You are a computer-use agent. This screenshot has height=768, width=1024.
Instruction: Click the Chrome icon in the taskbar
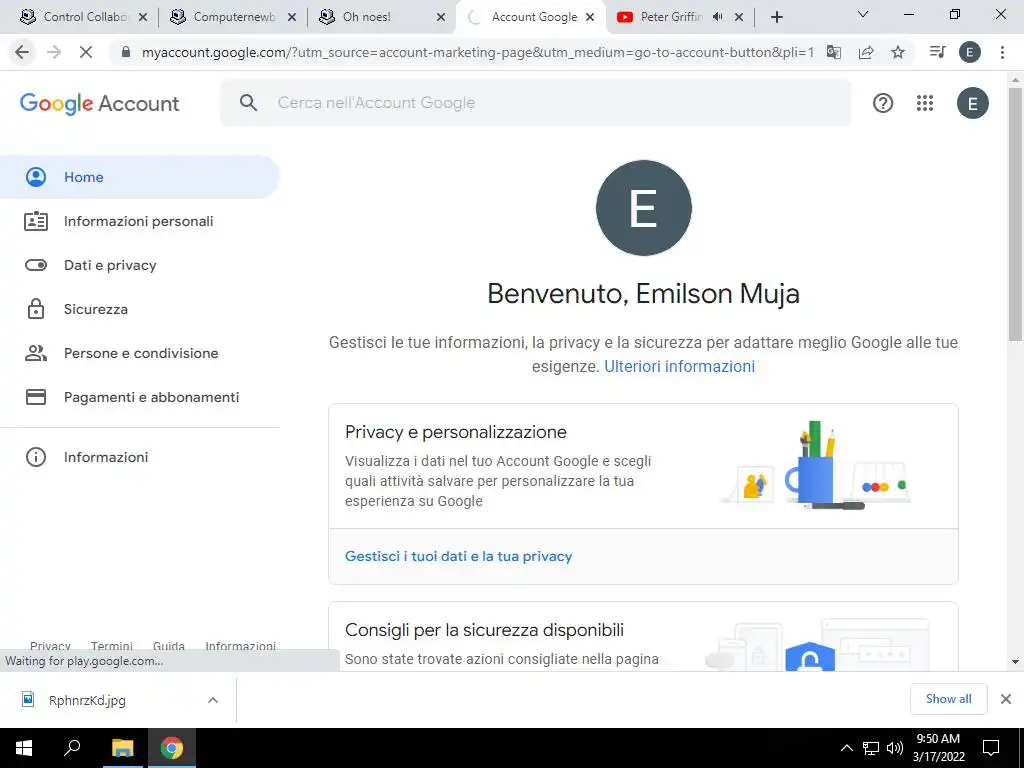click(172, 748)
